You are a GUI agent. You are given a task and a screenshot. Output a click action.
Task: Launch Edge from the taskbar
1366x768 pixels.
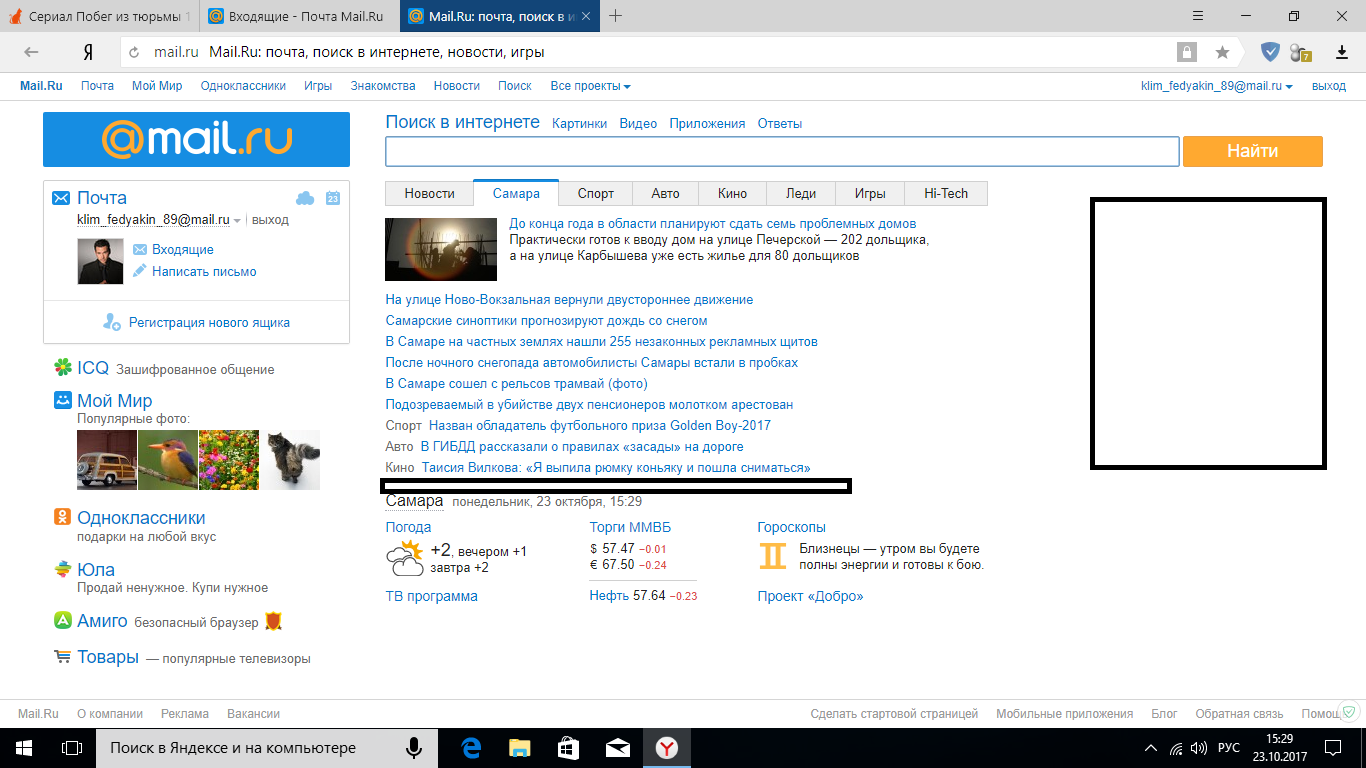pyautogui.click(x=471, y=748)
